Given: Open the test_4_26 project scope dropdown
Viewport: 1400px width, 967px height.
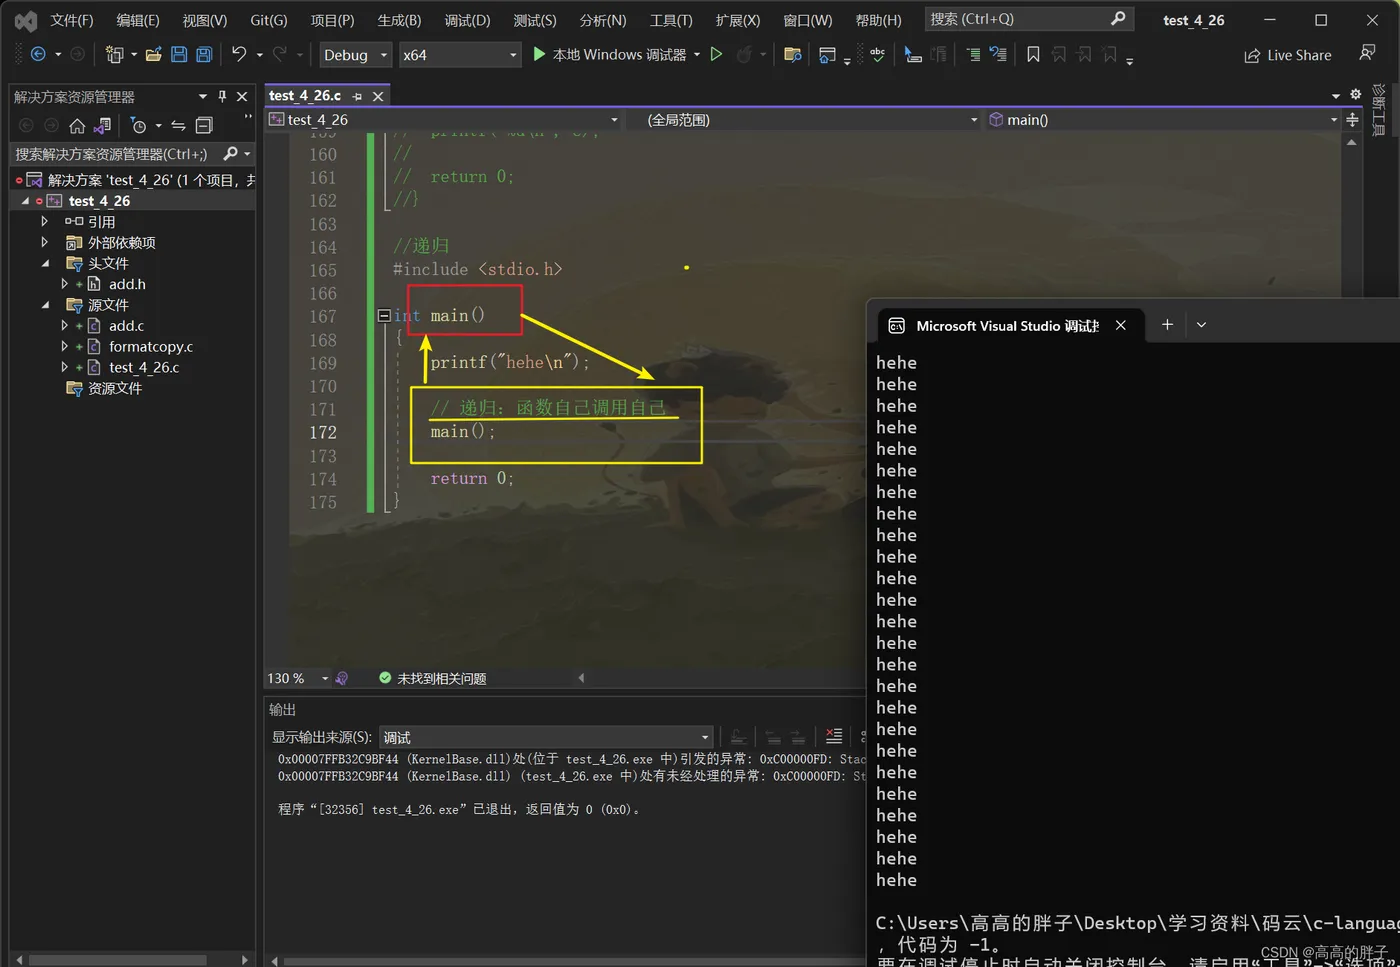Looking at the screenshot, I should click(444, 119).
